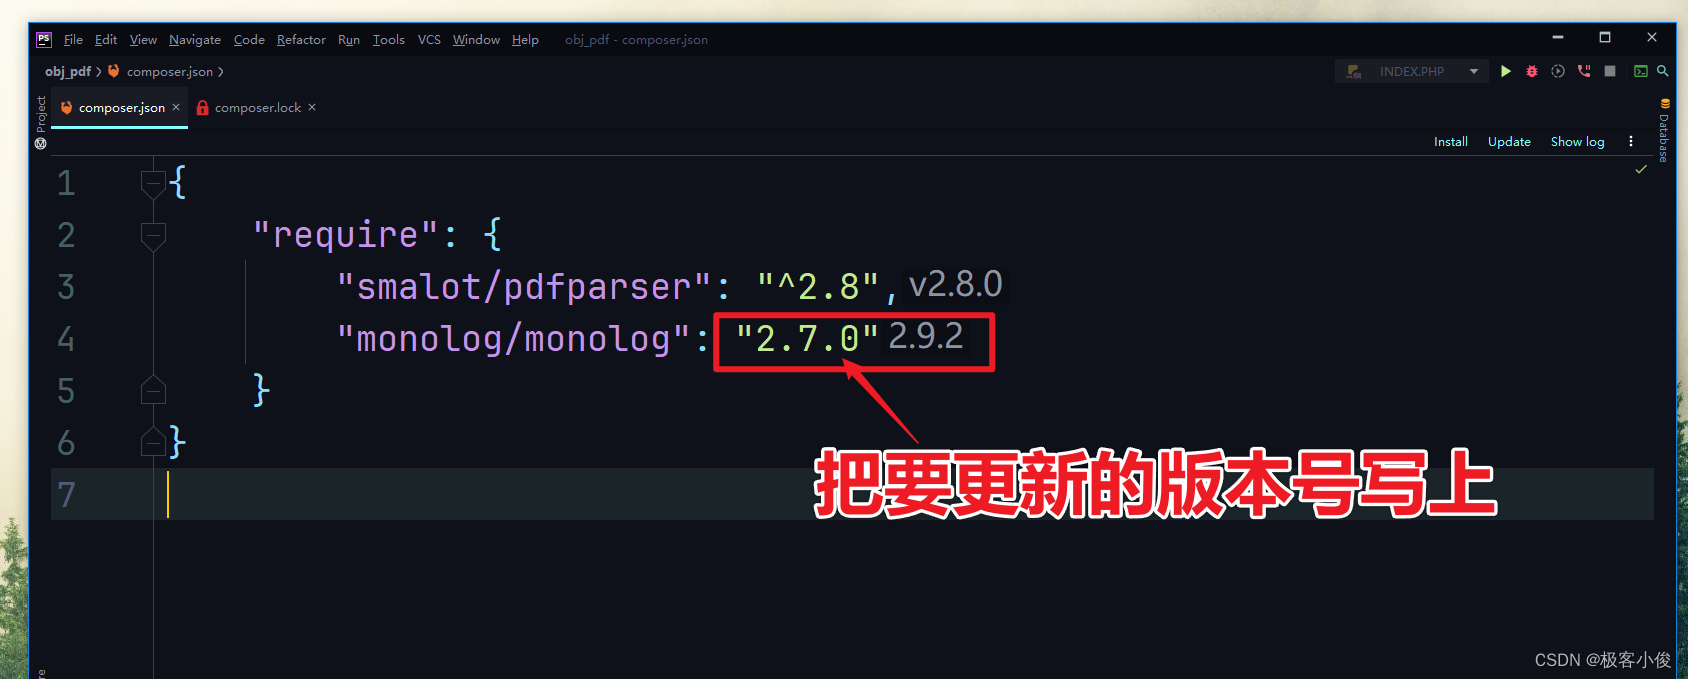1688x679 pixels.
Task: Run with coverage icon
Action: pos(1558,71)
